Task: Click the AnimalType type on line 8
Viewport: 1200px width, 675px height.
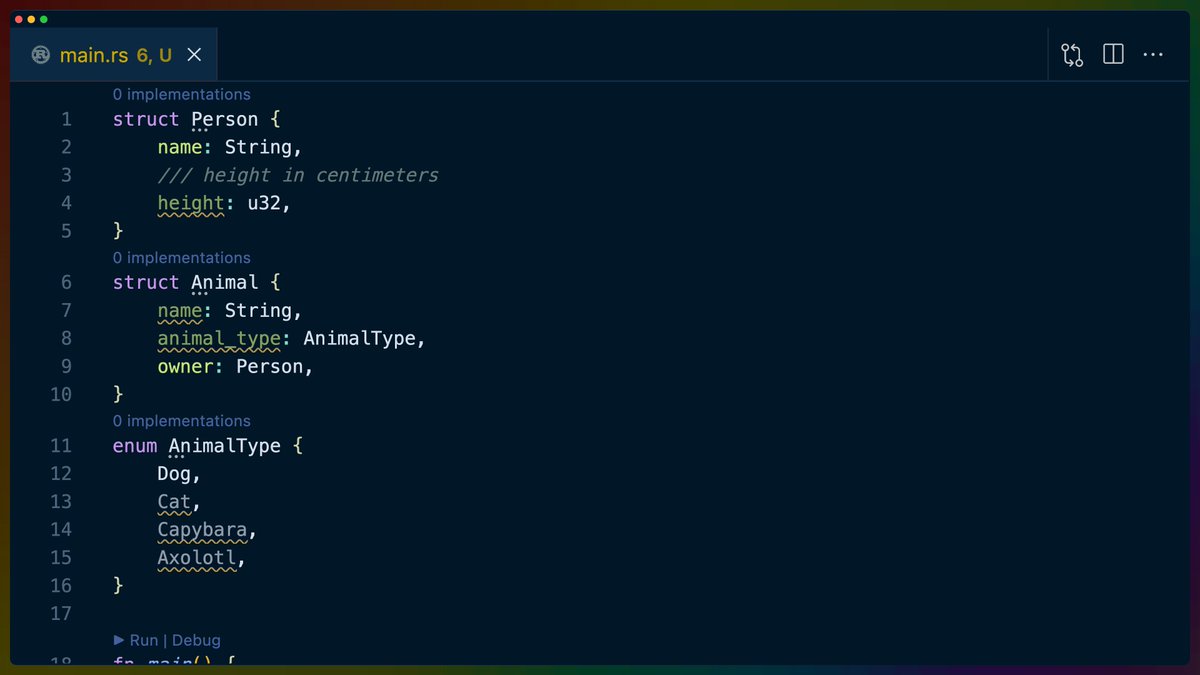Action: click(360, 339)
